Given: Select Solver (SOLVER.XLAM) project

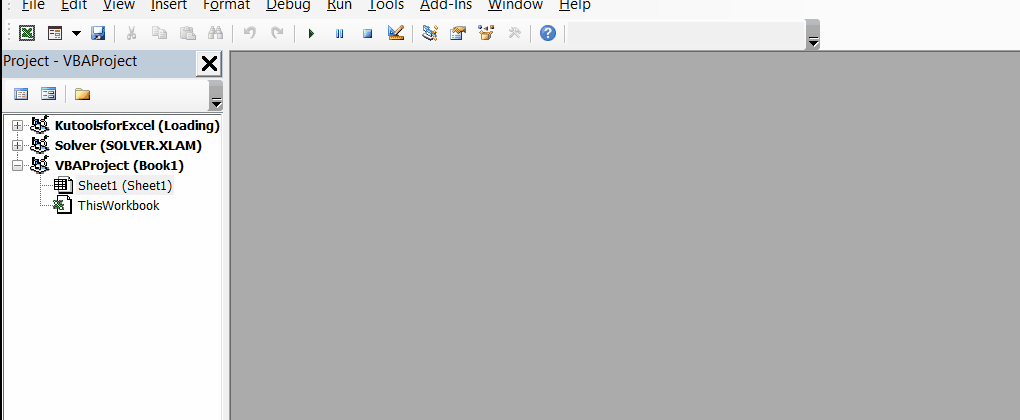Looking at the screenshot, I should click(x=128, y=146).
